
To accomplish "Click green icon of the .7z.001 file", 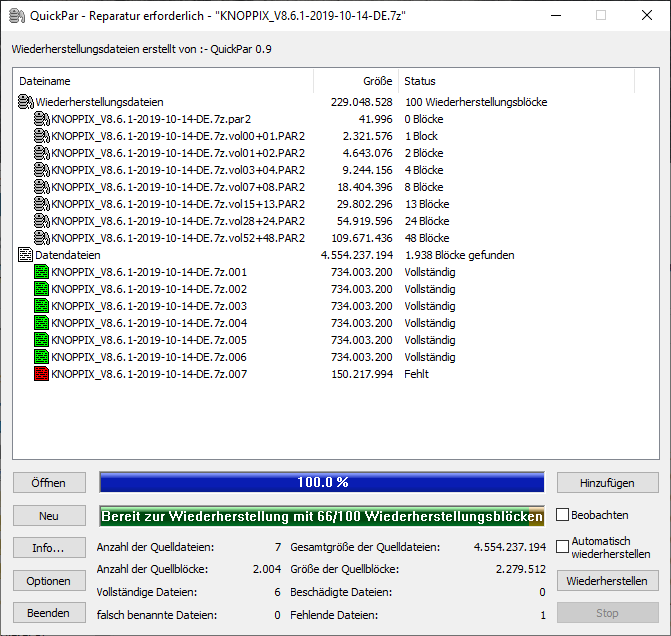I will (42, 272).
